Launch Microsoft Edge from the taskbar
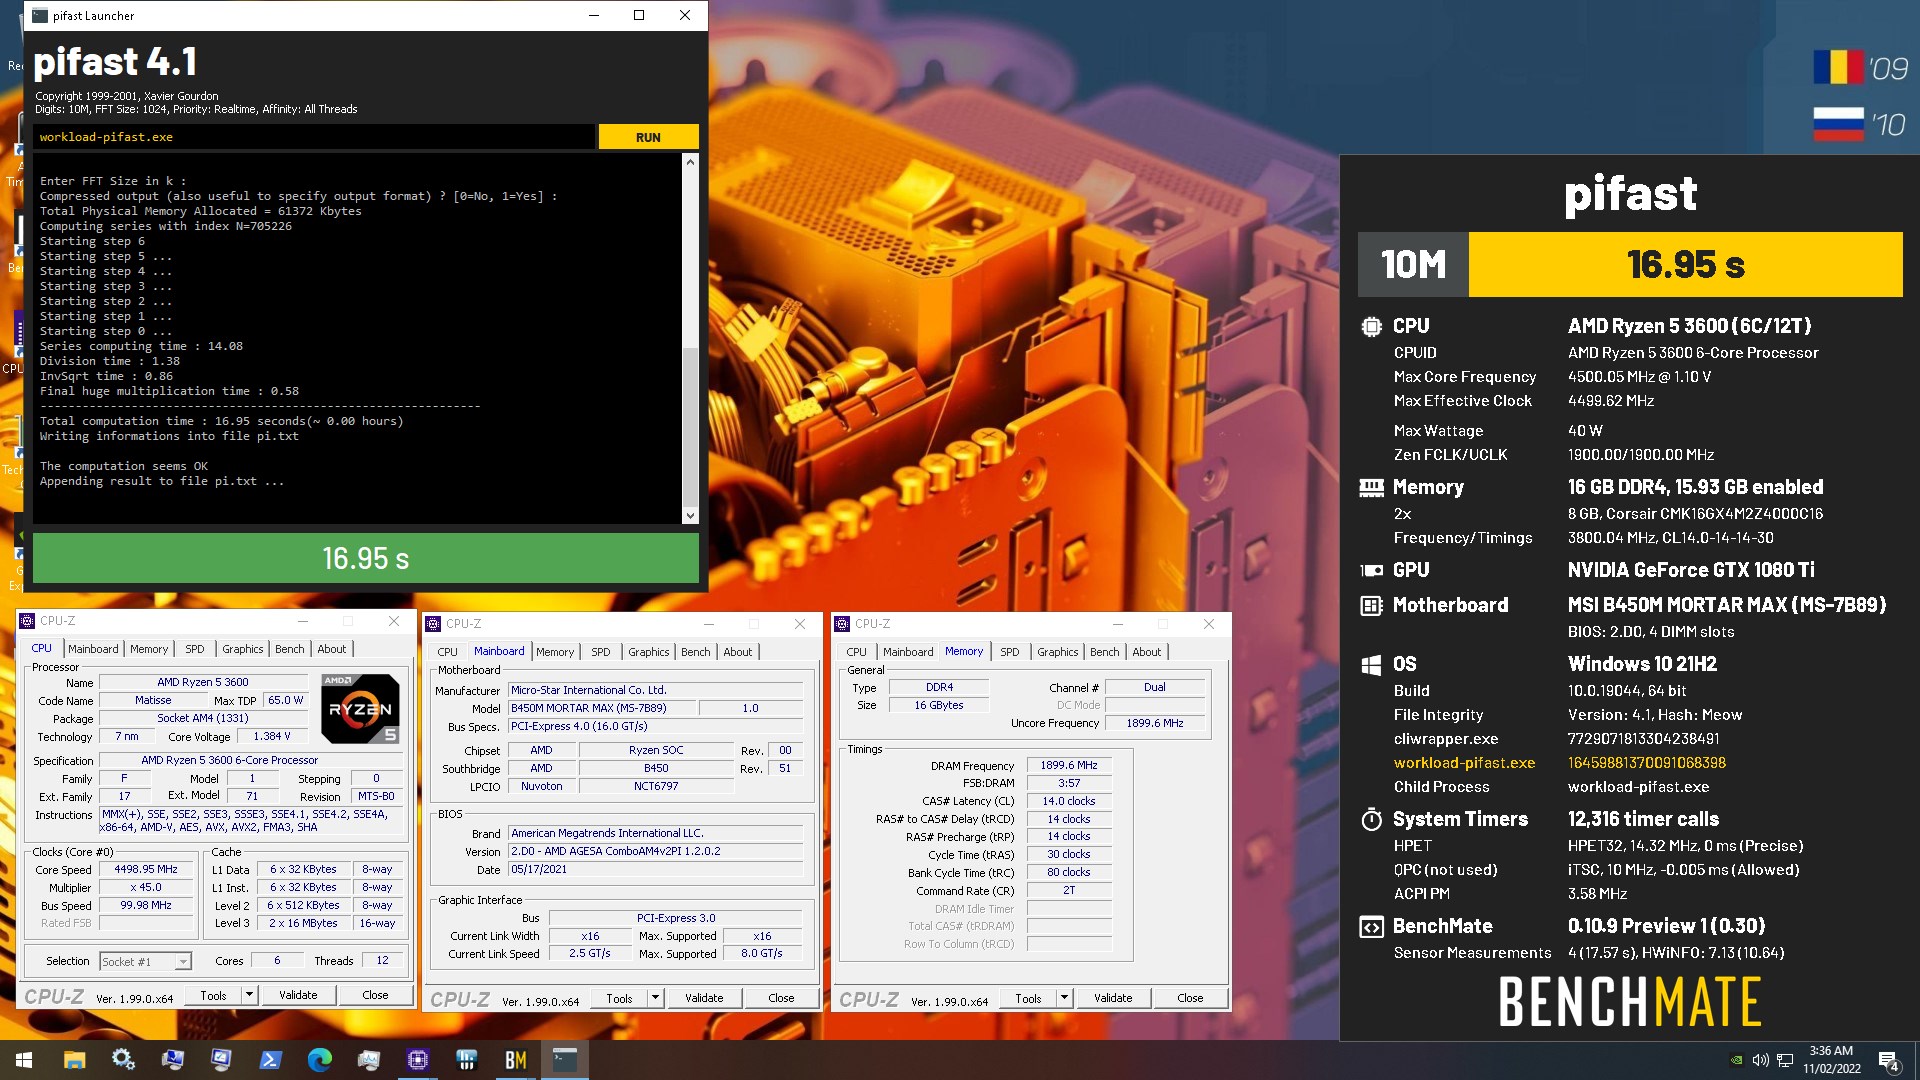The image size is (1920, 1080). click(x=319, y=1060)
